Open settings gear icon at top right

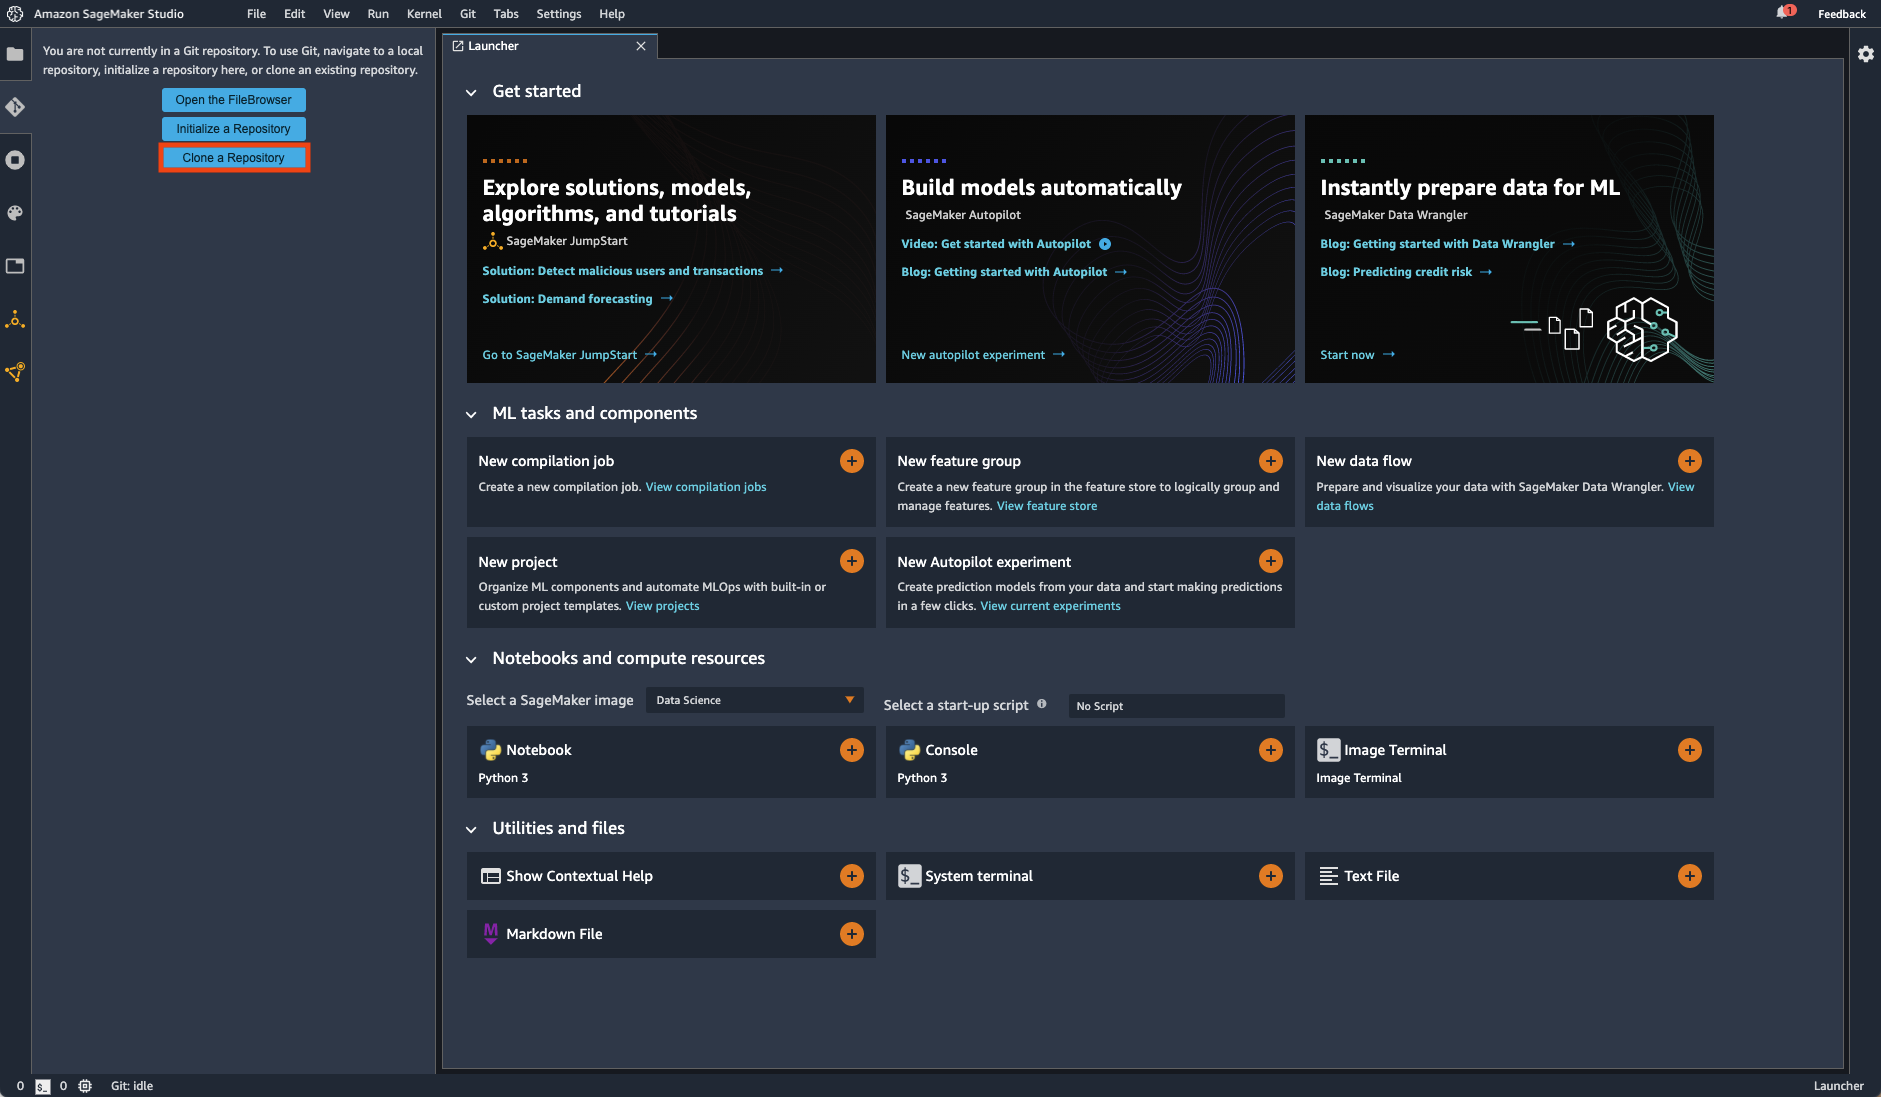tap(1866, 54)
